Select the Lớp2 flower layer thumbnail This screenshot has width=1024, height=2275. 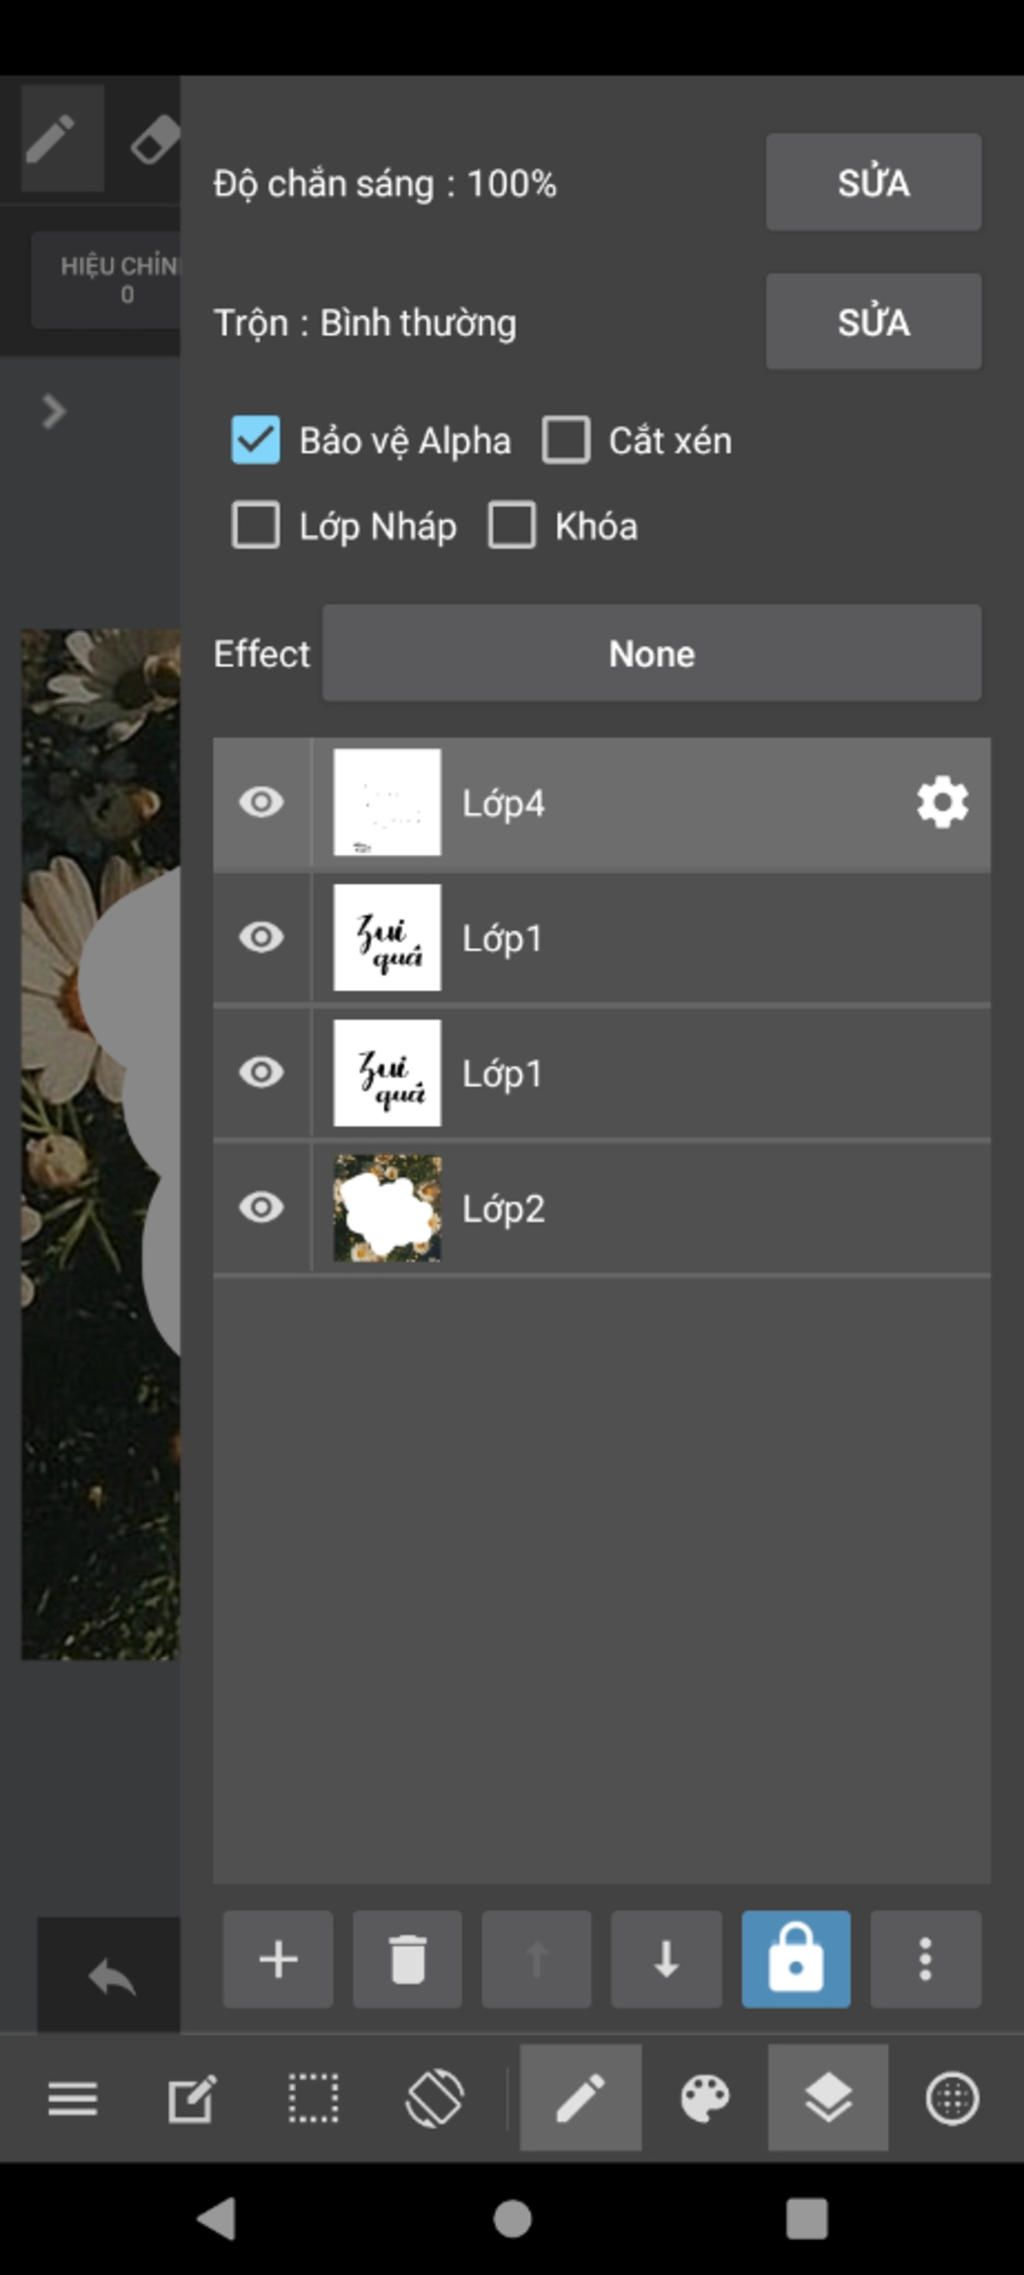[x=387, y=1208]
